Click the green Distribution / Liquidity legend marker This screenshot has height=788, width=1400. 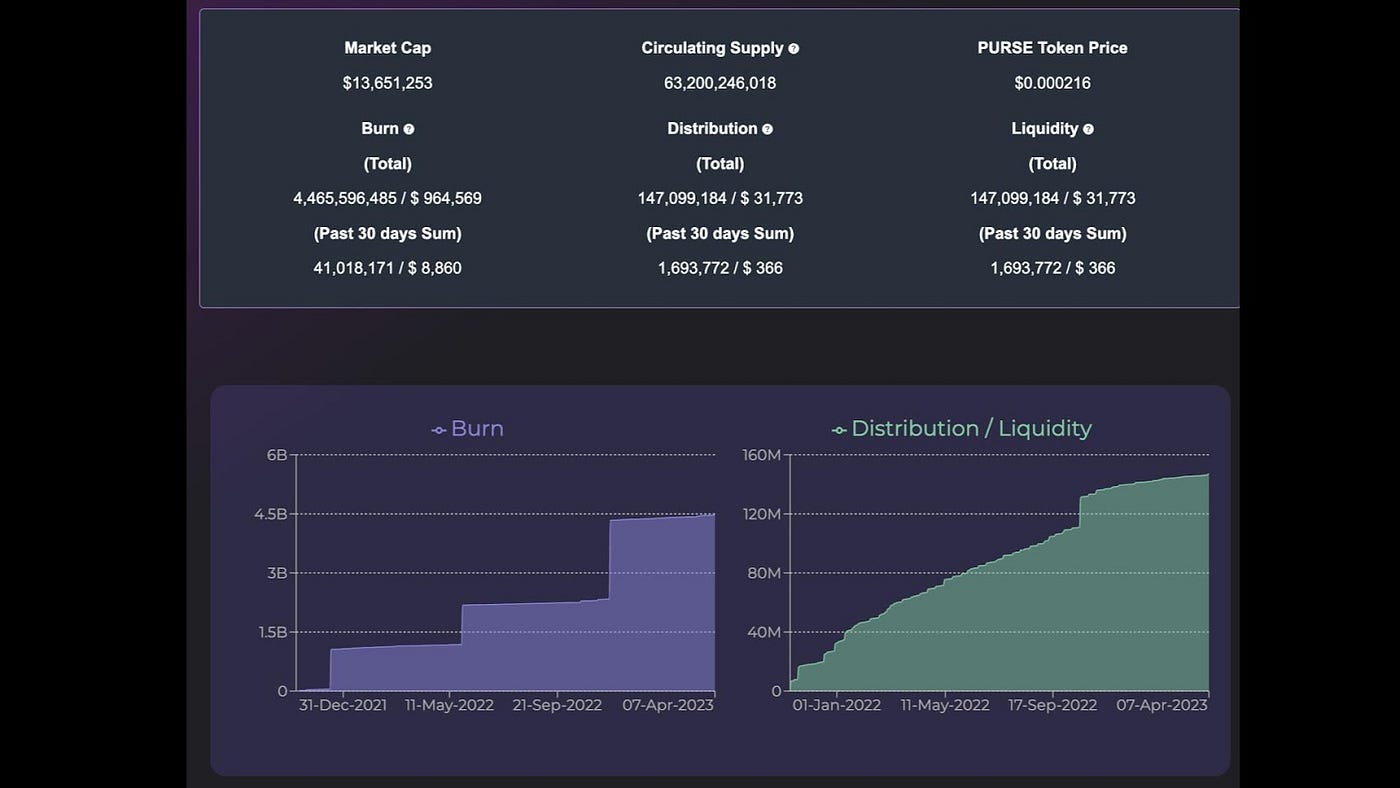(x=838, y=430)
